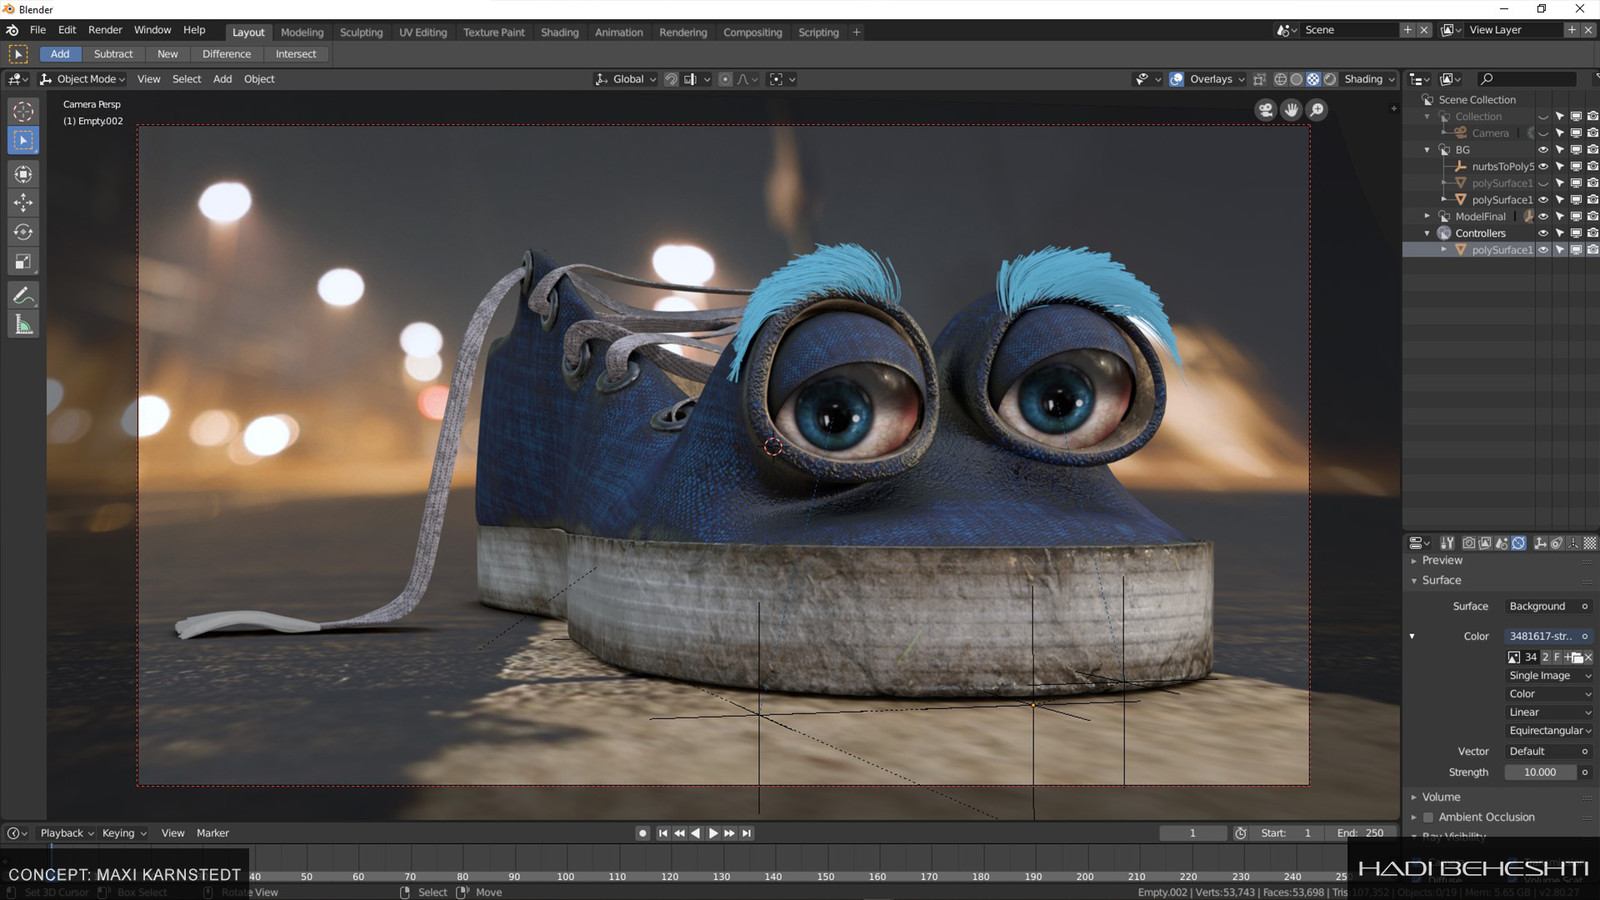Select the Rotate tool in the left toolbar
Screen dimensions: 1600x900
click(x=24, y=232)
